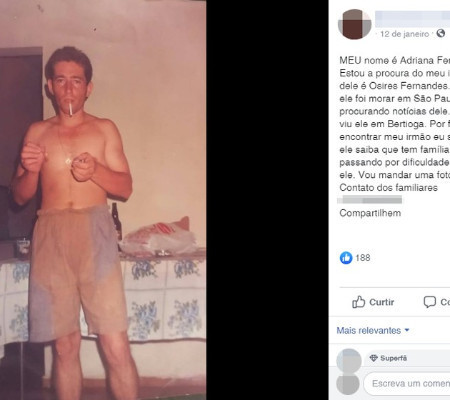Click the blurred family contact number

point(370,200)
